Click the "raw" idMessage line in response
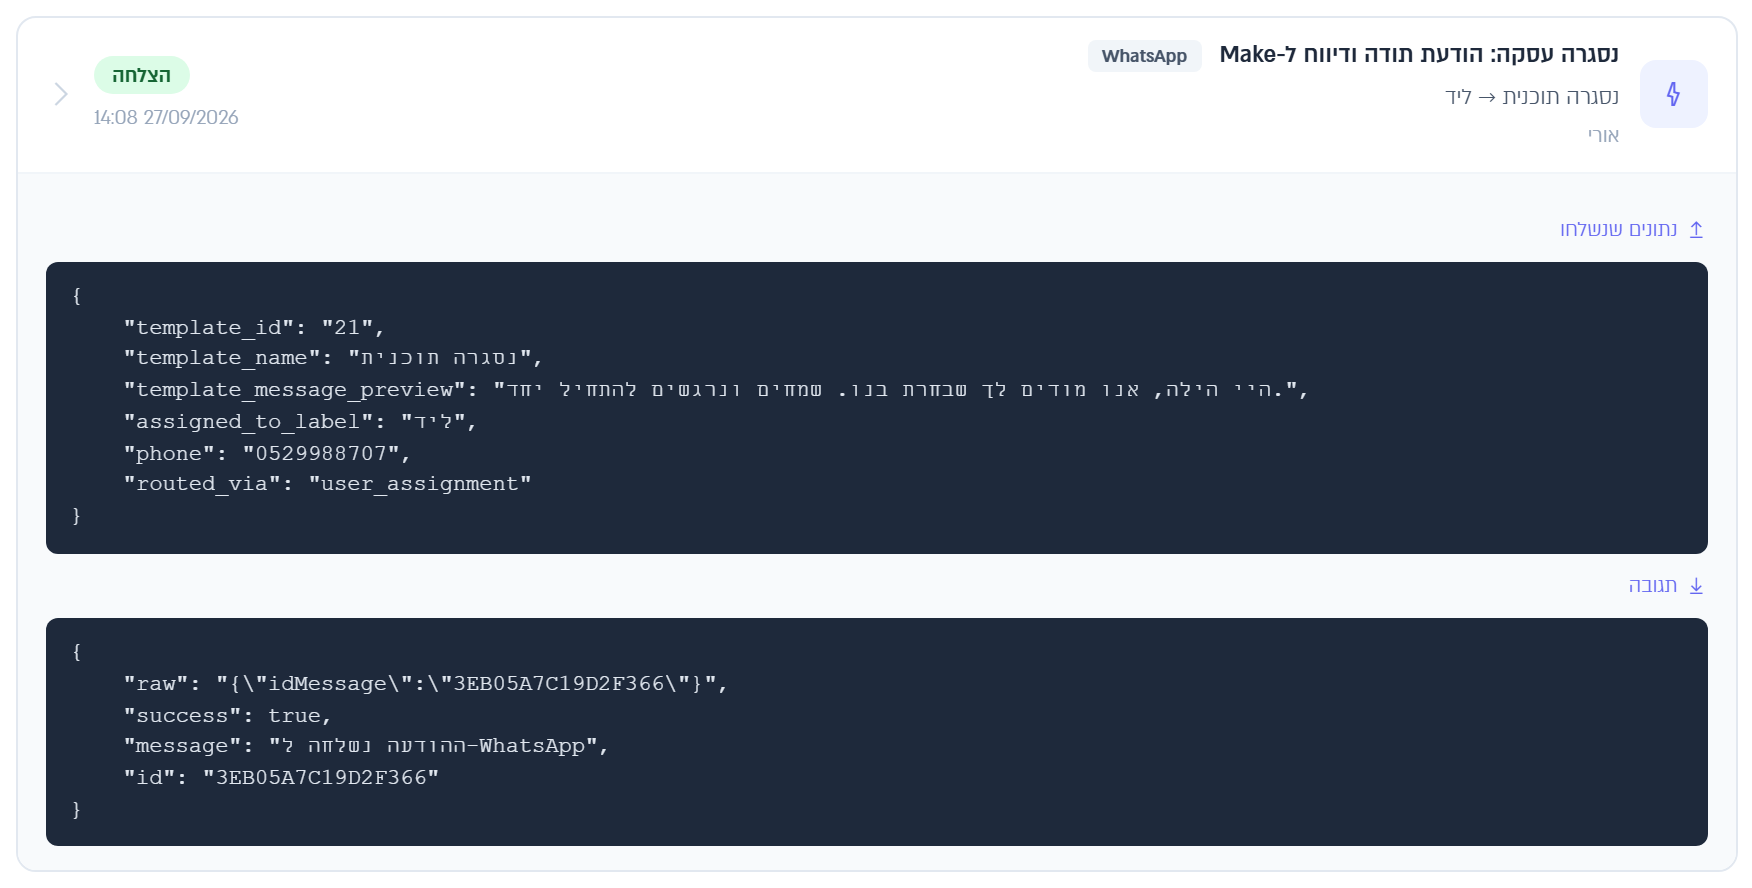This screenshot has width=1752, height=888. [426, 683]
